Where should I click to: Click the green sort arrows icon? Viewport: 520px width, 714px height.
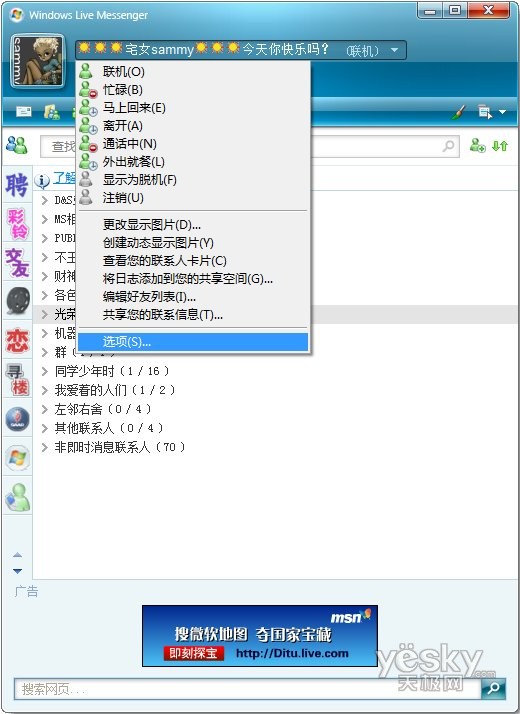pos(500,146)
